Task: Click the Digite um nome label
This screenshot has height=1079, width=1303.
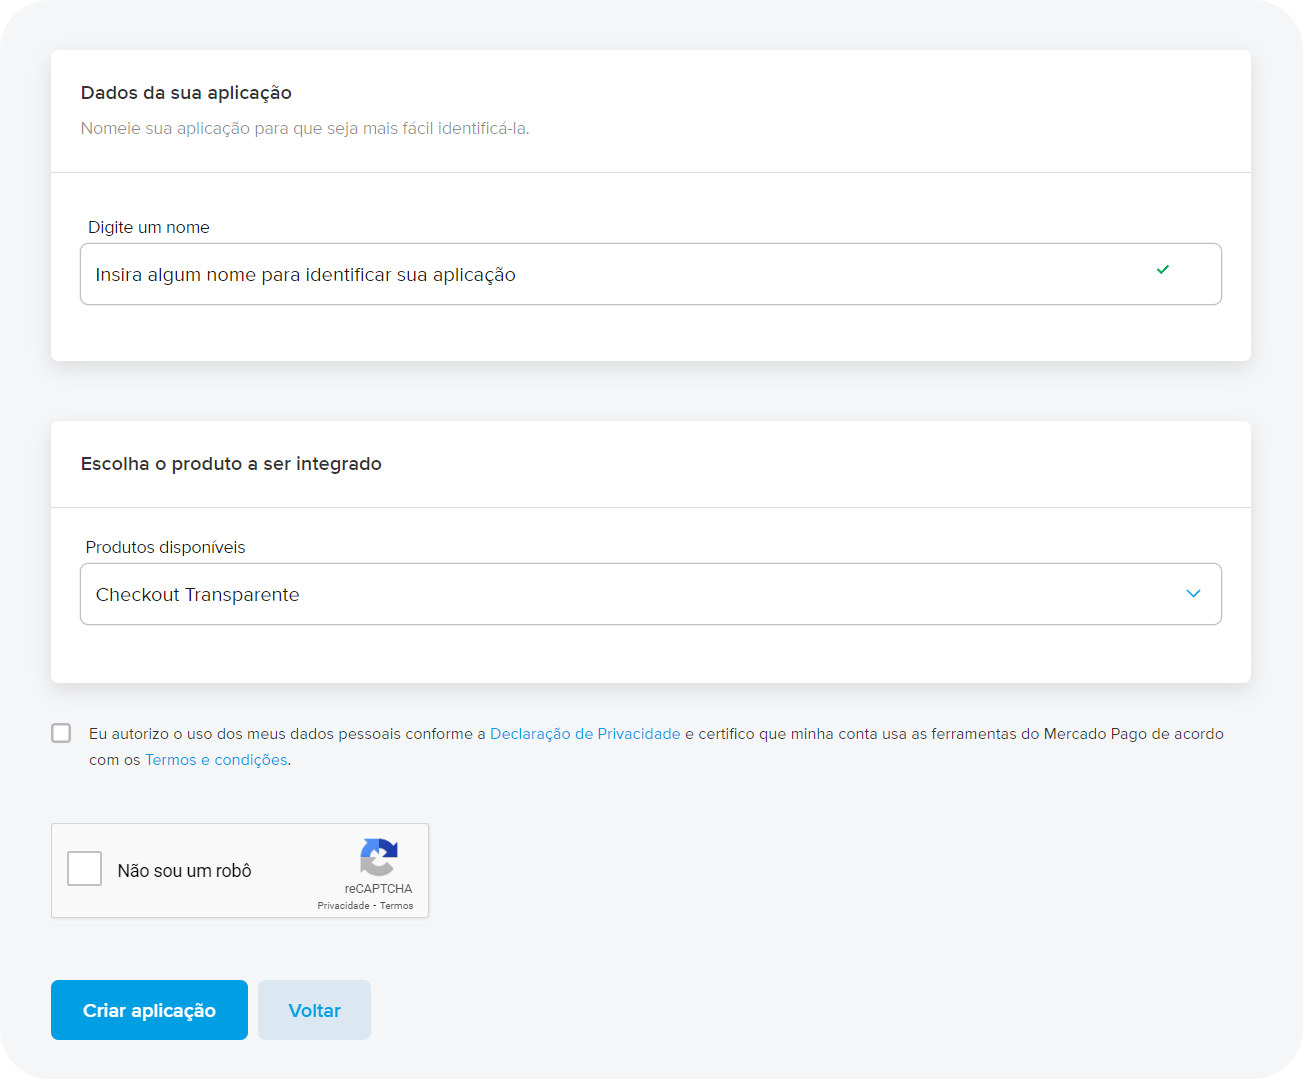Action: 149,227
